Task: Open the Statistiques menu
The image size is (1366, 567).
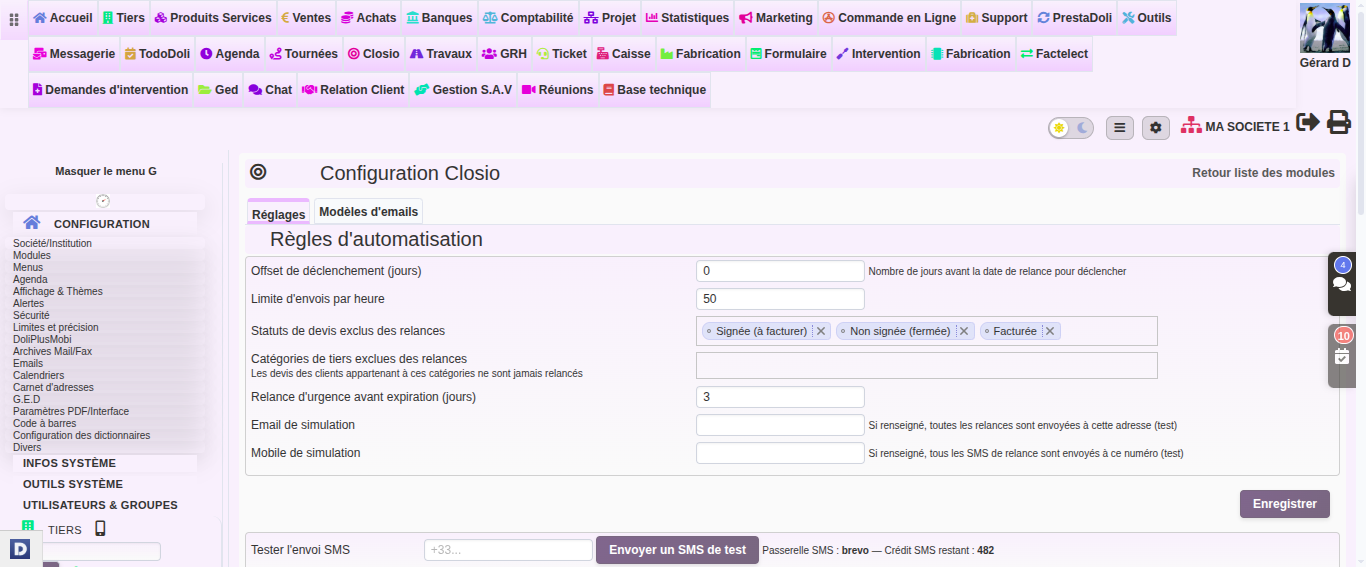Action: [x=687, y=18]
